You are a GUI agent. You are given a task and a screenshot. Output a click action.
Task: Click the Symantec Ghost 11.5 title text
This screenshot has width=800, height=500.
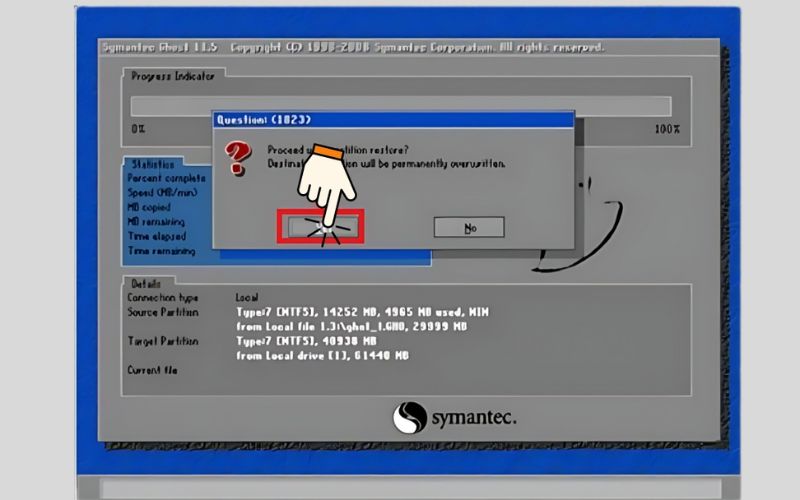tap(160, 47)
